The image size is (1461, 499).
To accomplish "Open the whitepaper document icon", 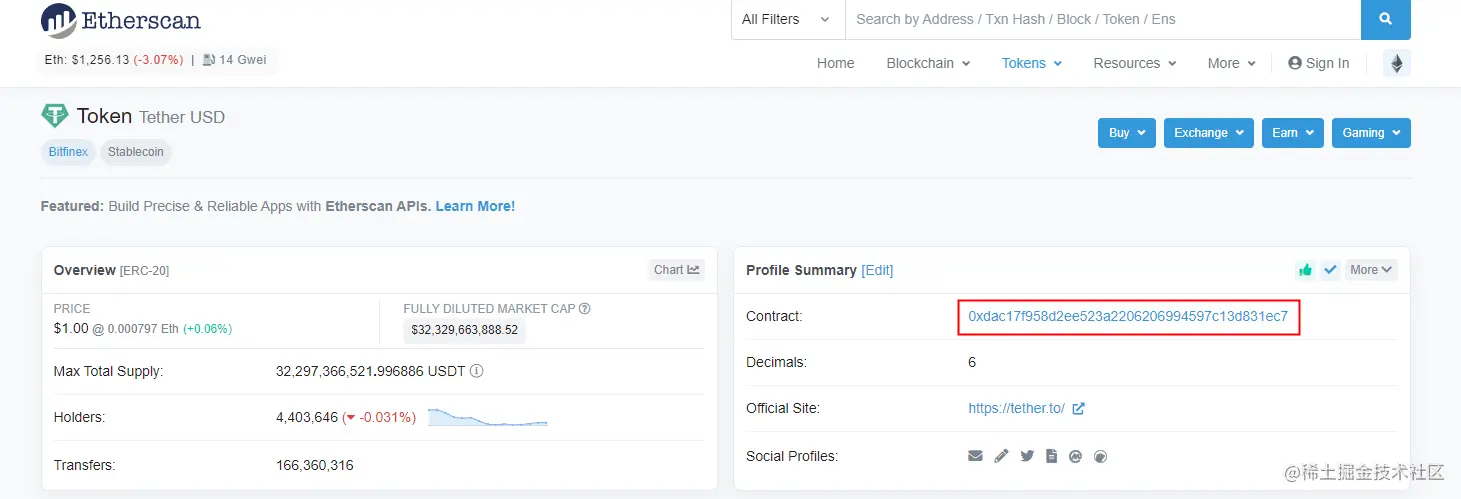I will coord(1052,456).
